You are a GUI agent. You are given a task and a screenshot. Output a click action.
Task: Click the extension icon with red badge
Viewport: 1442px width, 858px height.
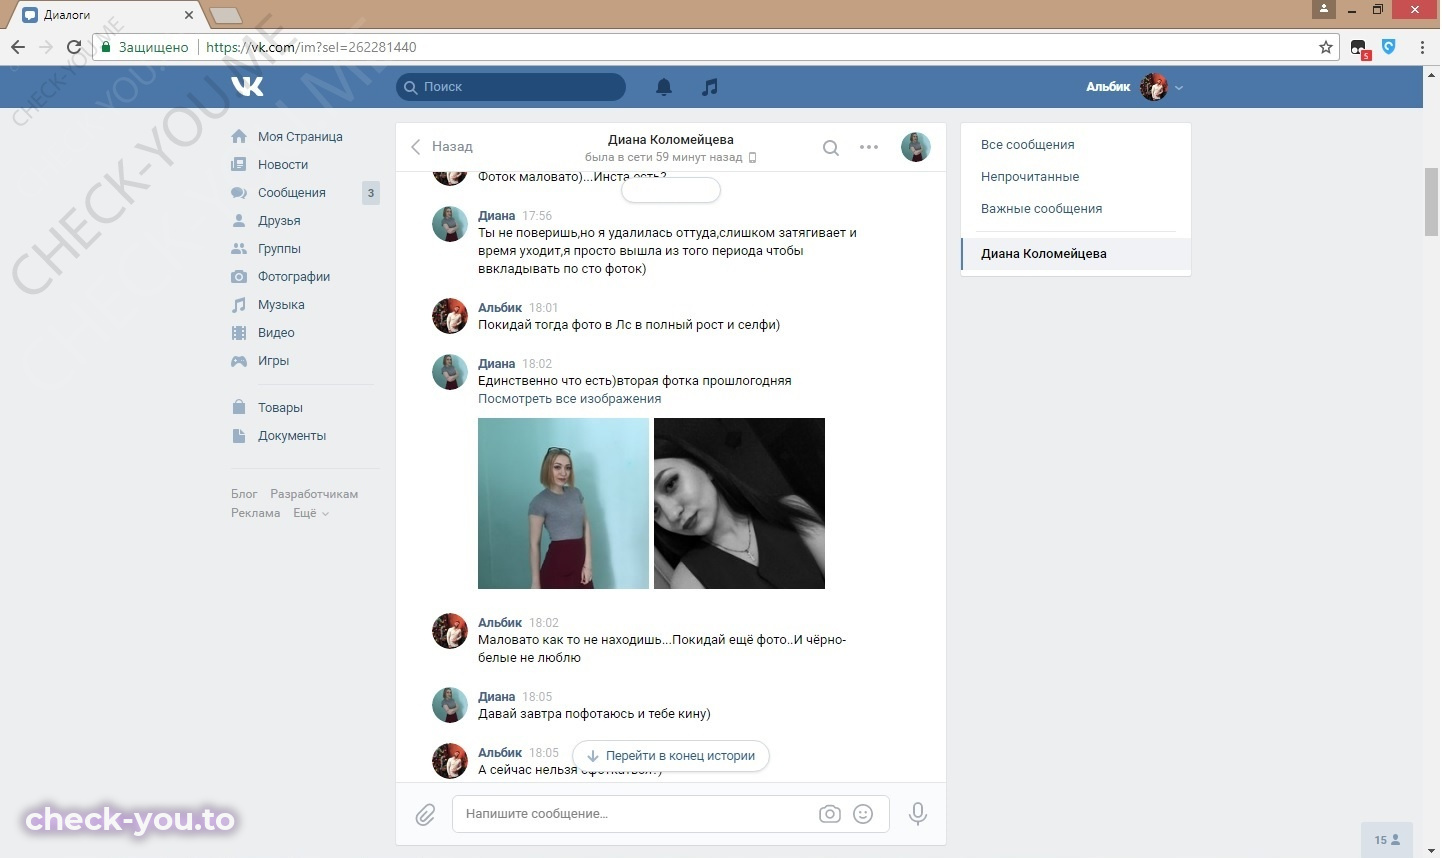tap(1359, 48)
